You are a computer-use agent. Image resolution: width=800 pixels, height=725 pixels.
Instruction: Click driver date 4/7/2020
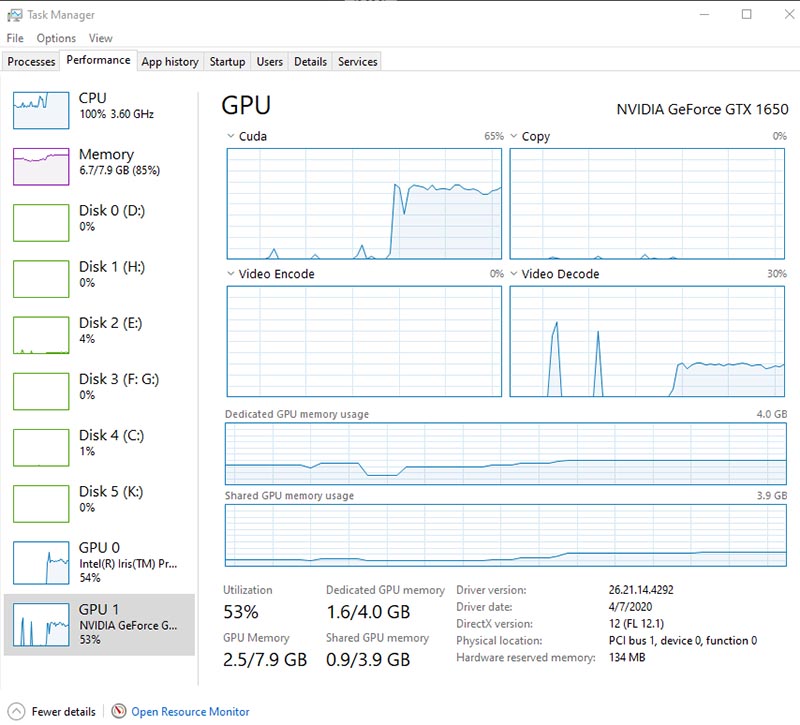(x=630, y=607)
